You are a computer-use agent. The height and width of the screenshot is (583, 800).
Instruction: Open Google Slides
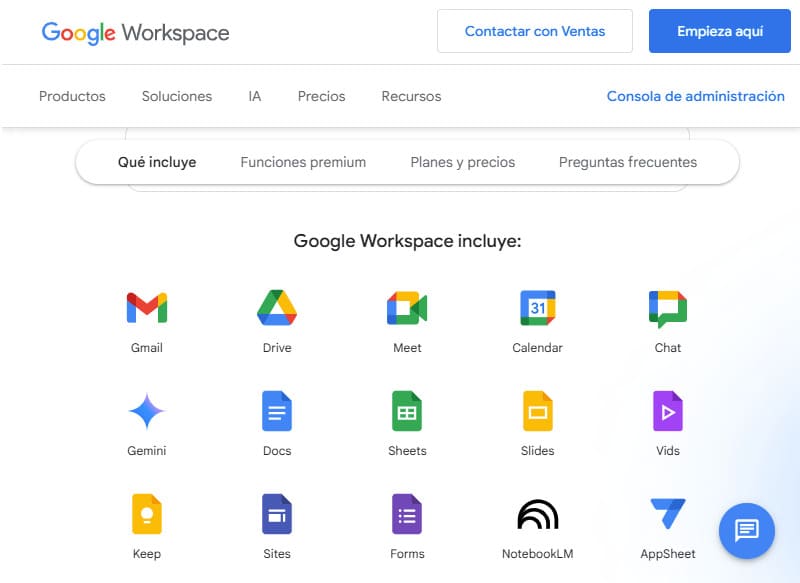click(537, 411)
